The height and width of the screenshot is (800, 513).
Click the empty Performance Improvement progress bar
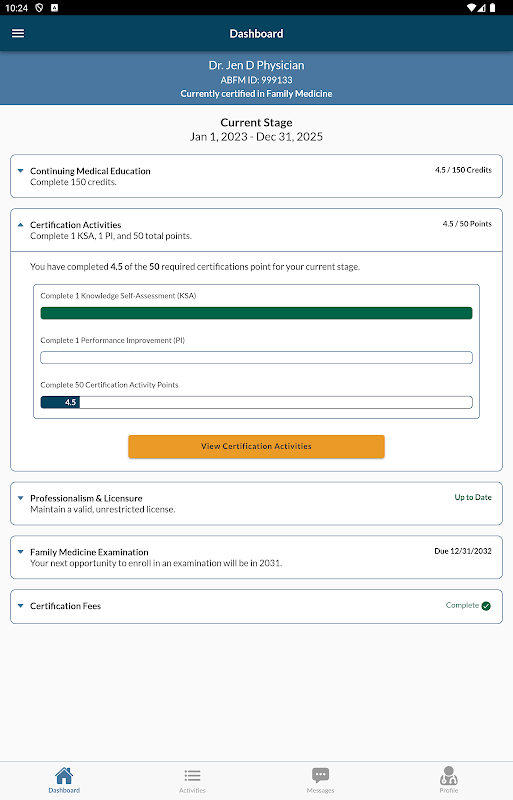[x=256, y=358]
